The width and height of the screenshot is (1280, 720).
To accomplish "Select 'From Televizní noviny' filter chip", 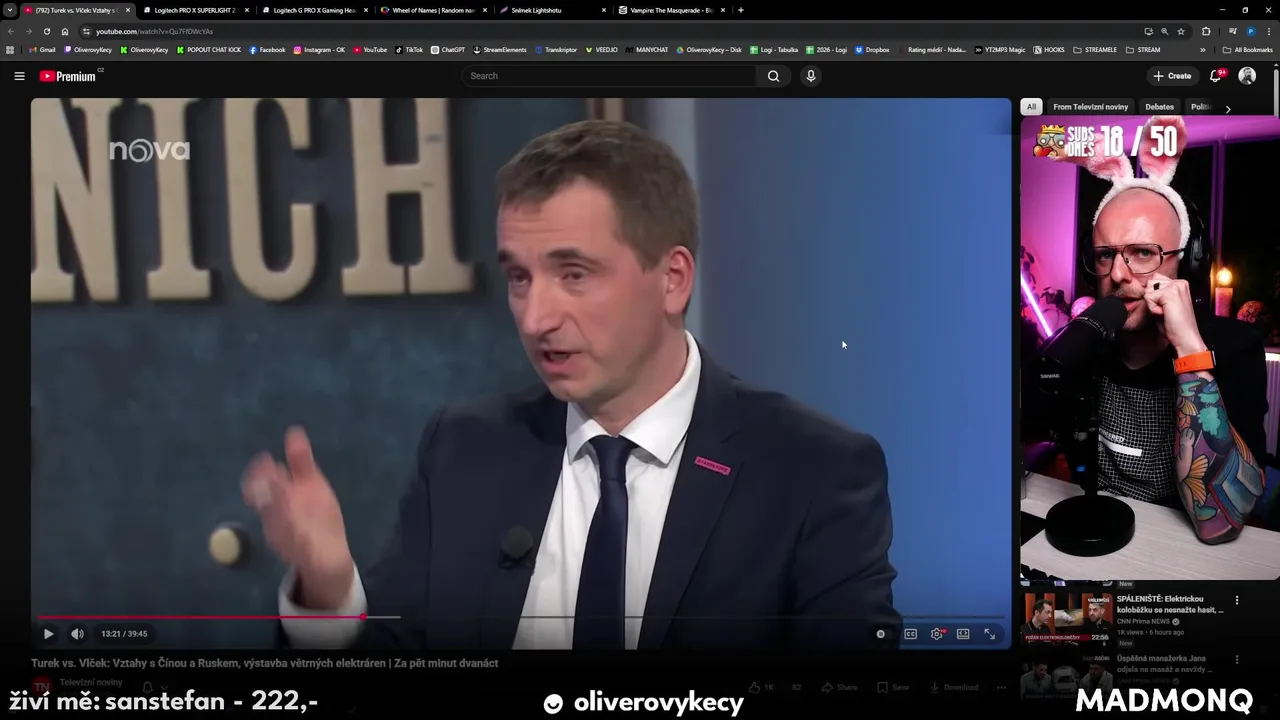I will pos(1090,107).
